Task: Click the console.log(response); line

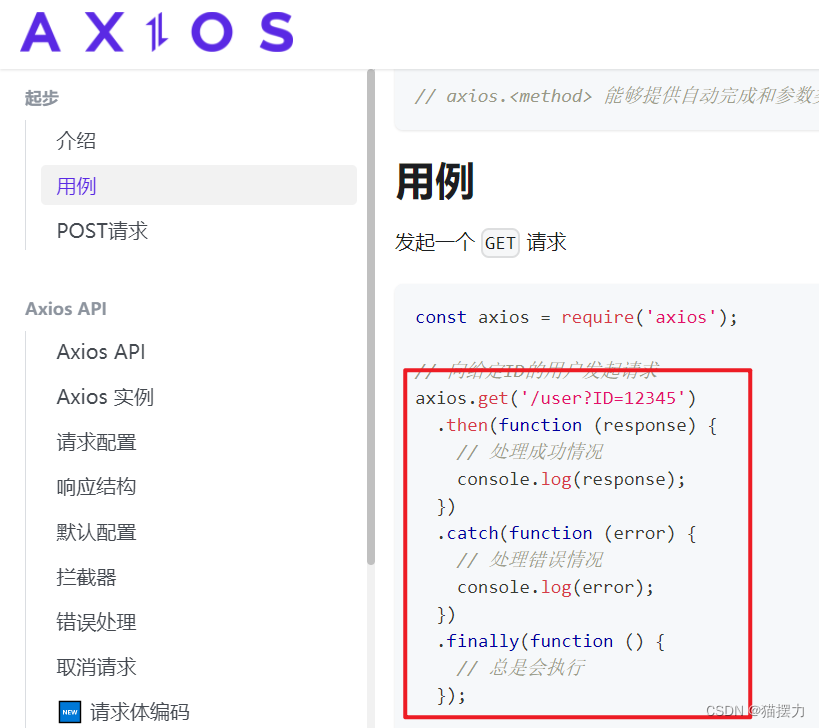Action: pos(571,479)
